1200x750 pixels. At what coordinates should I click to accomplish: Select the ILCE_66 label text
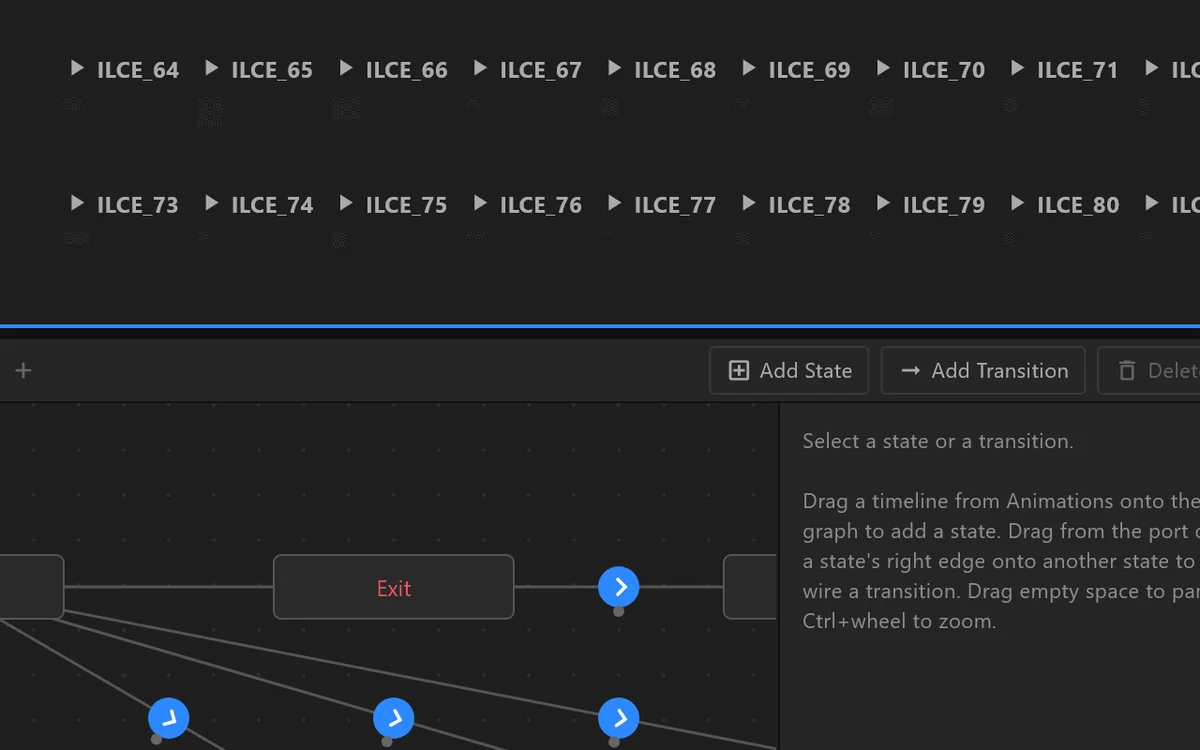click(x=407, y=70)
